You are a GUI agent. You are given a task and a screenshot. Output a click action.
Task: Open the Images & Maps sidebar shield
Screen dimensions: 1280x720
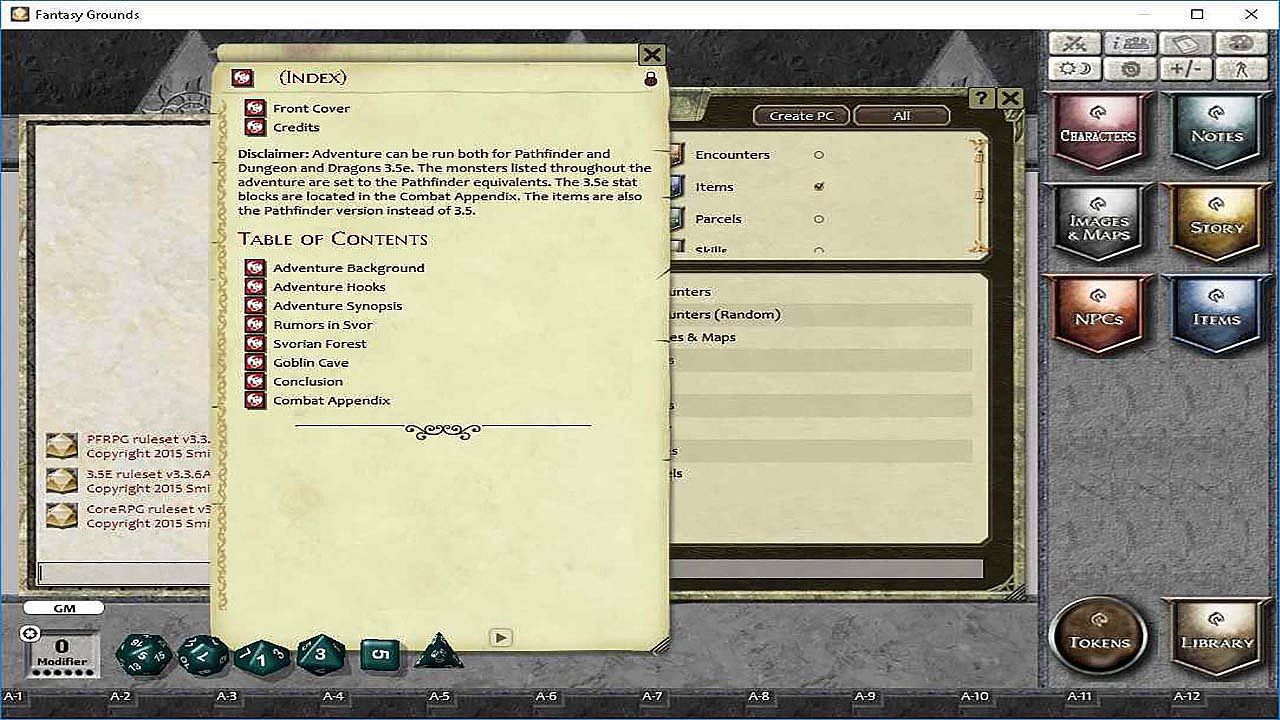pyautogui.click(x=1098, y=224)
